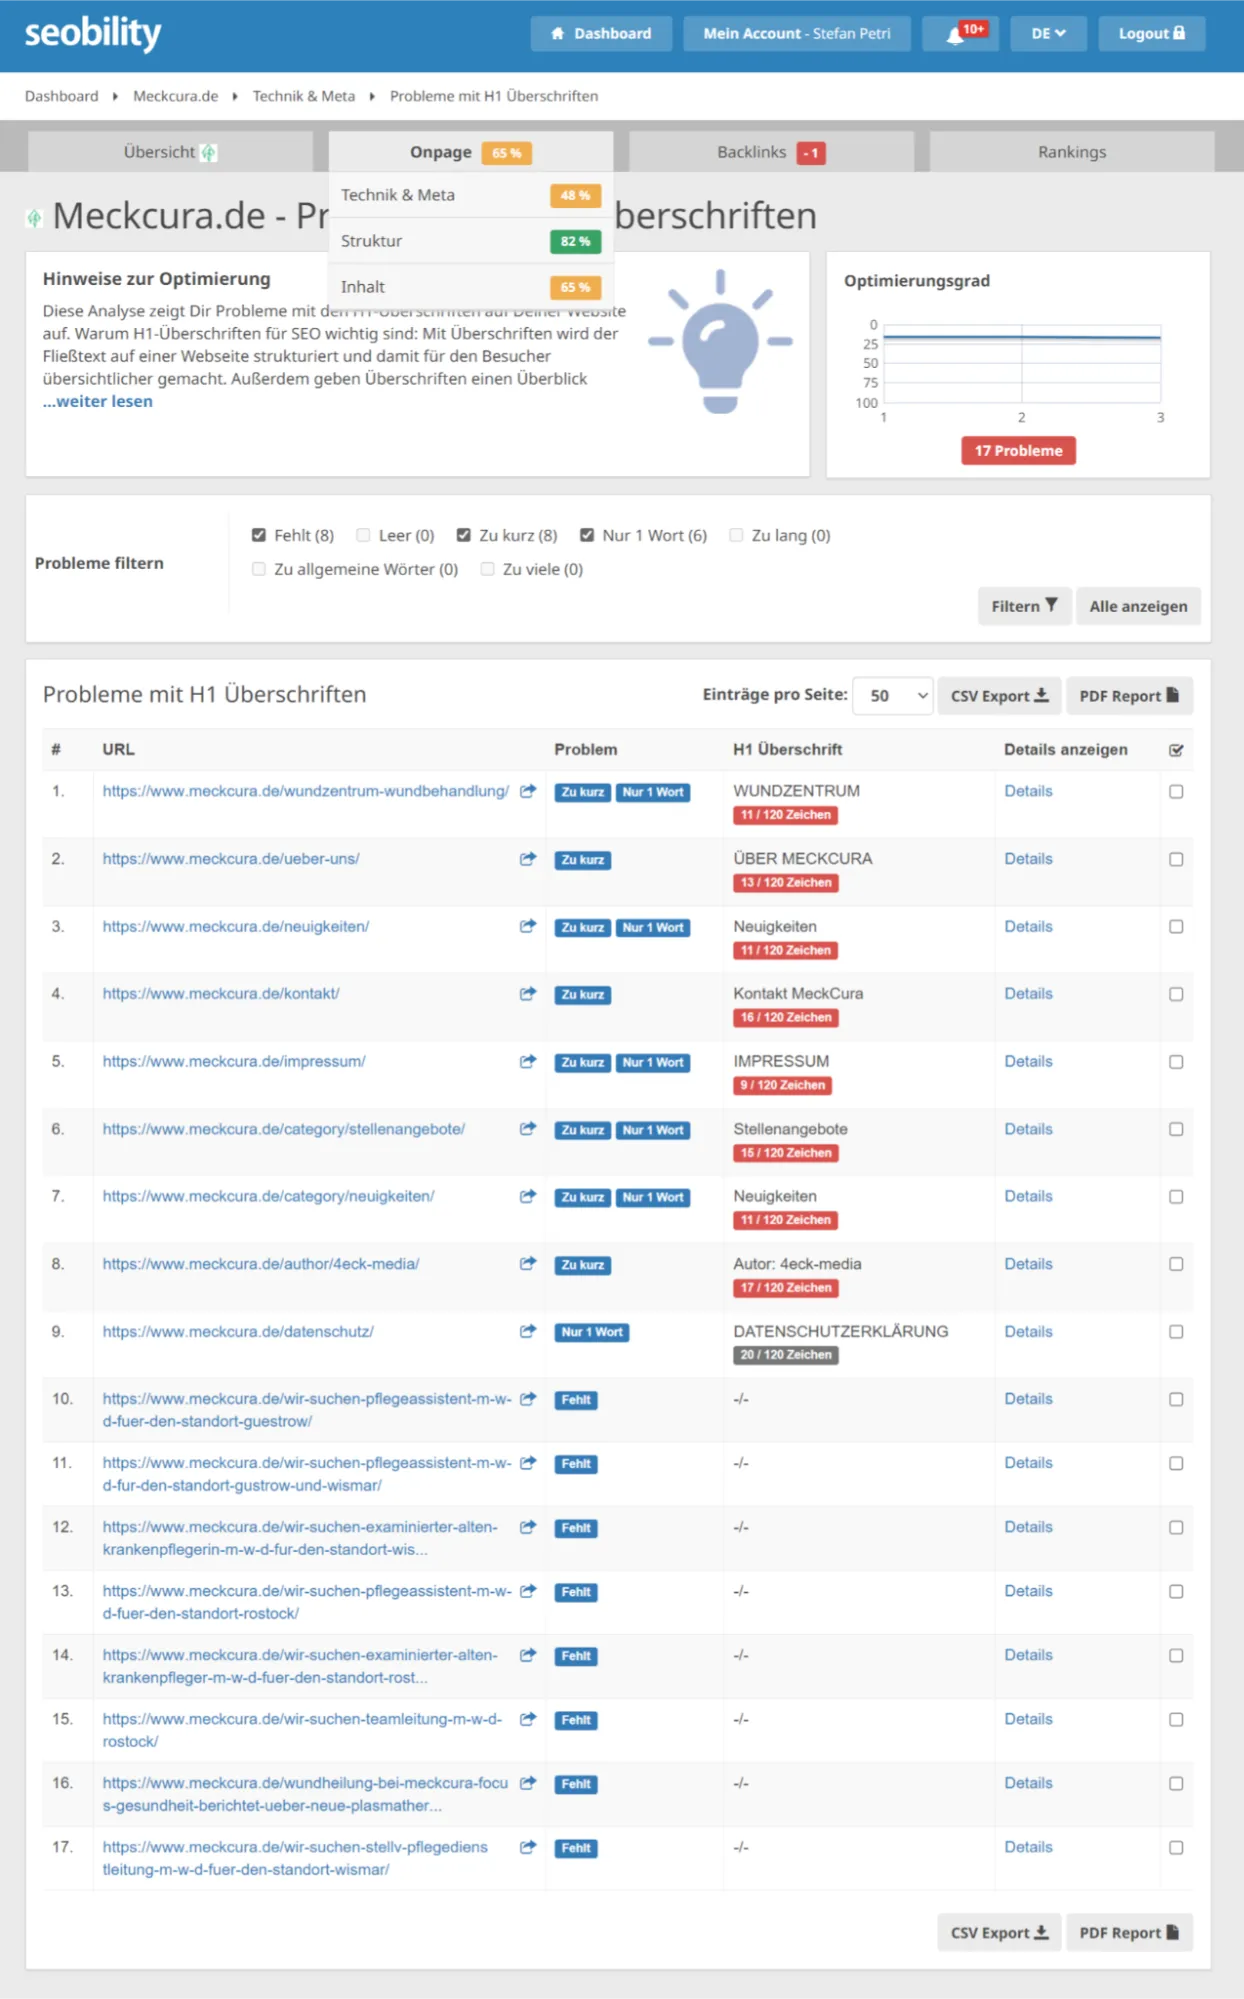Open external link icon for category/neuigkeiten URL
Screen dimensions: 1244x1999
point(528,1196)
